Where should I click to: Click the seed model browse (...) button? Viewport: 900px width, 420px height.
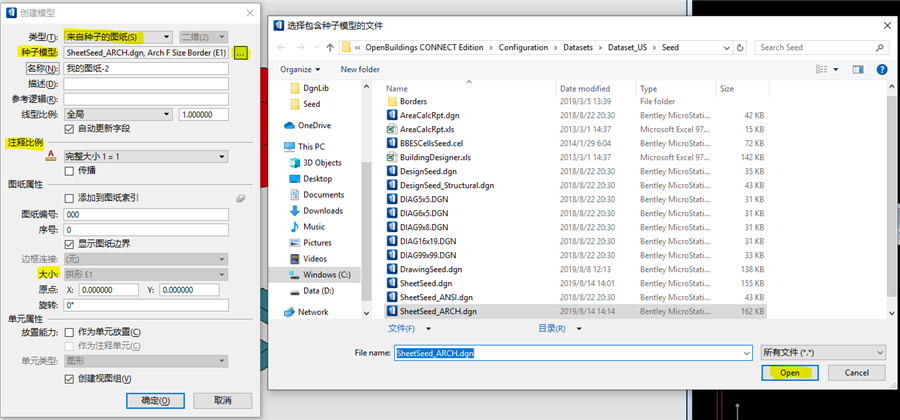pyautogui.click(x=241, y=53)
